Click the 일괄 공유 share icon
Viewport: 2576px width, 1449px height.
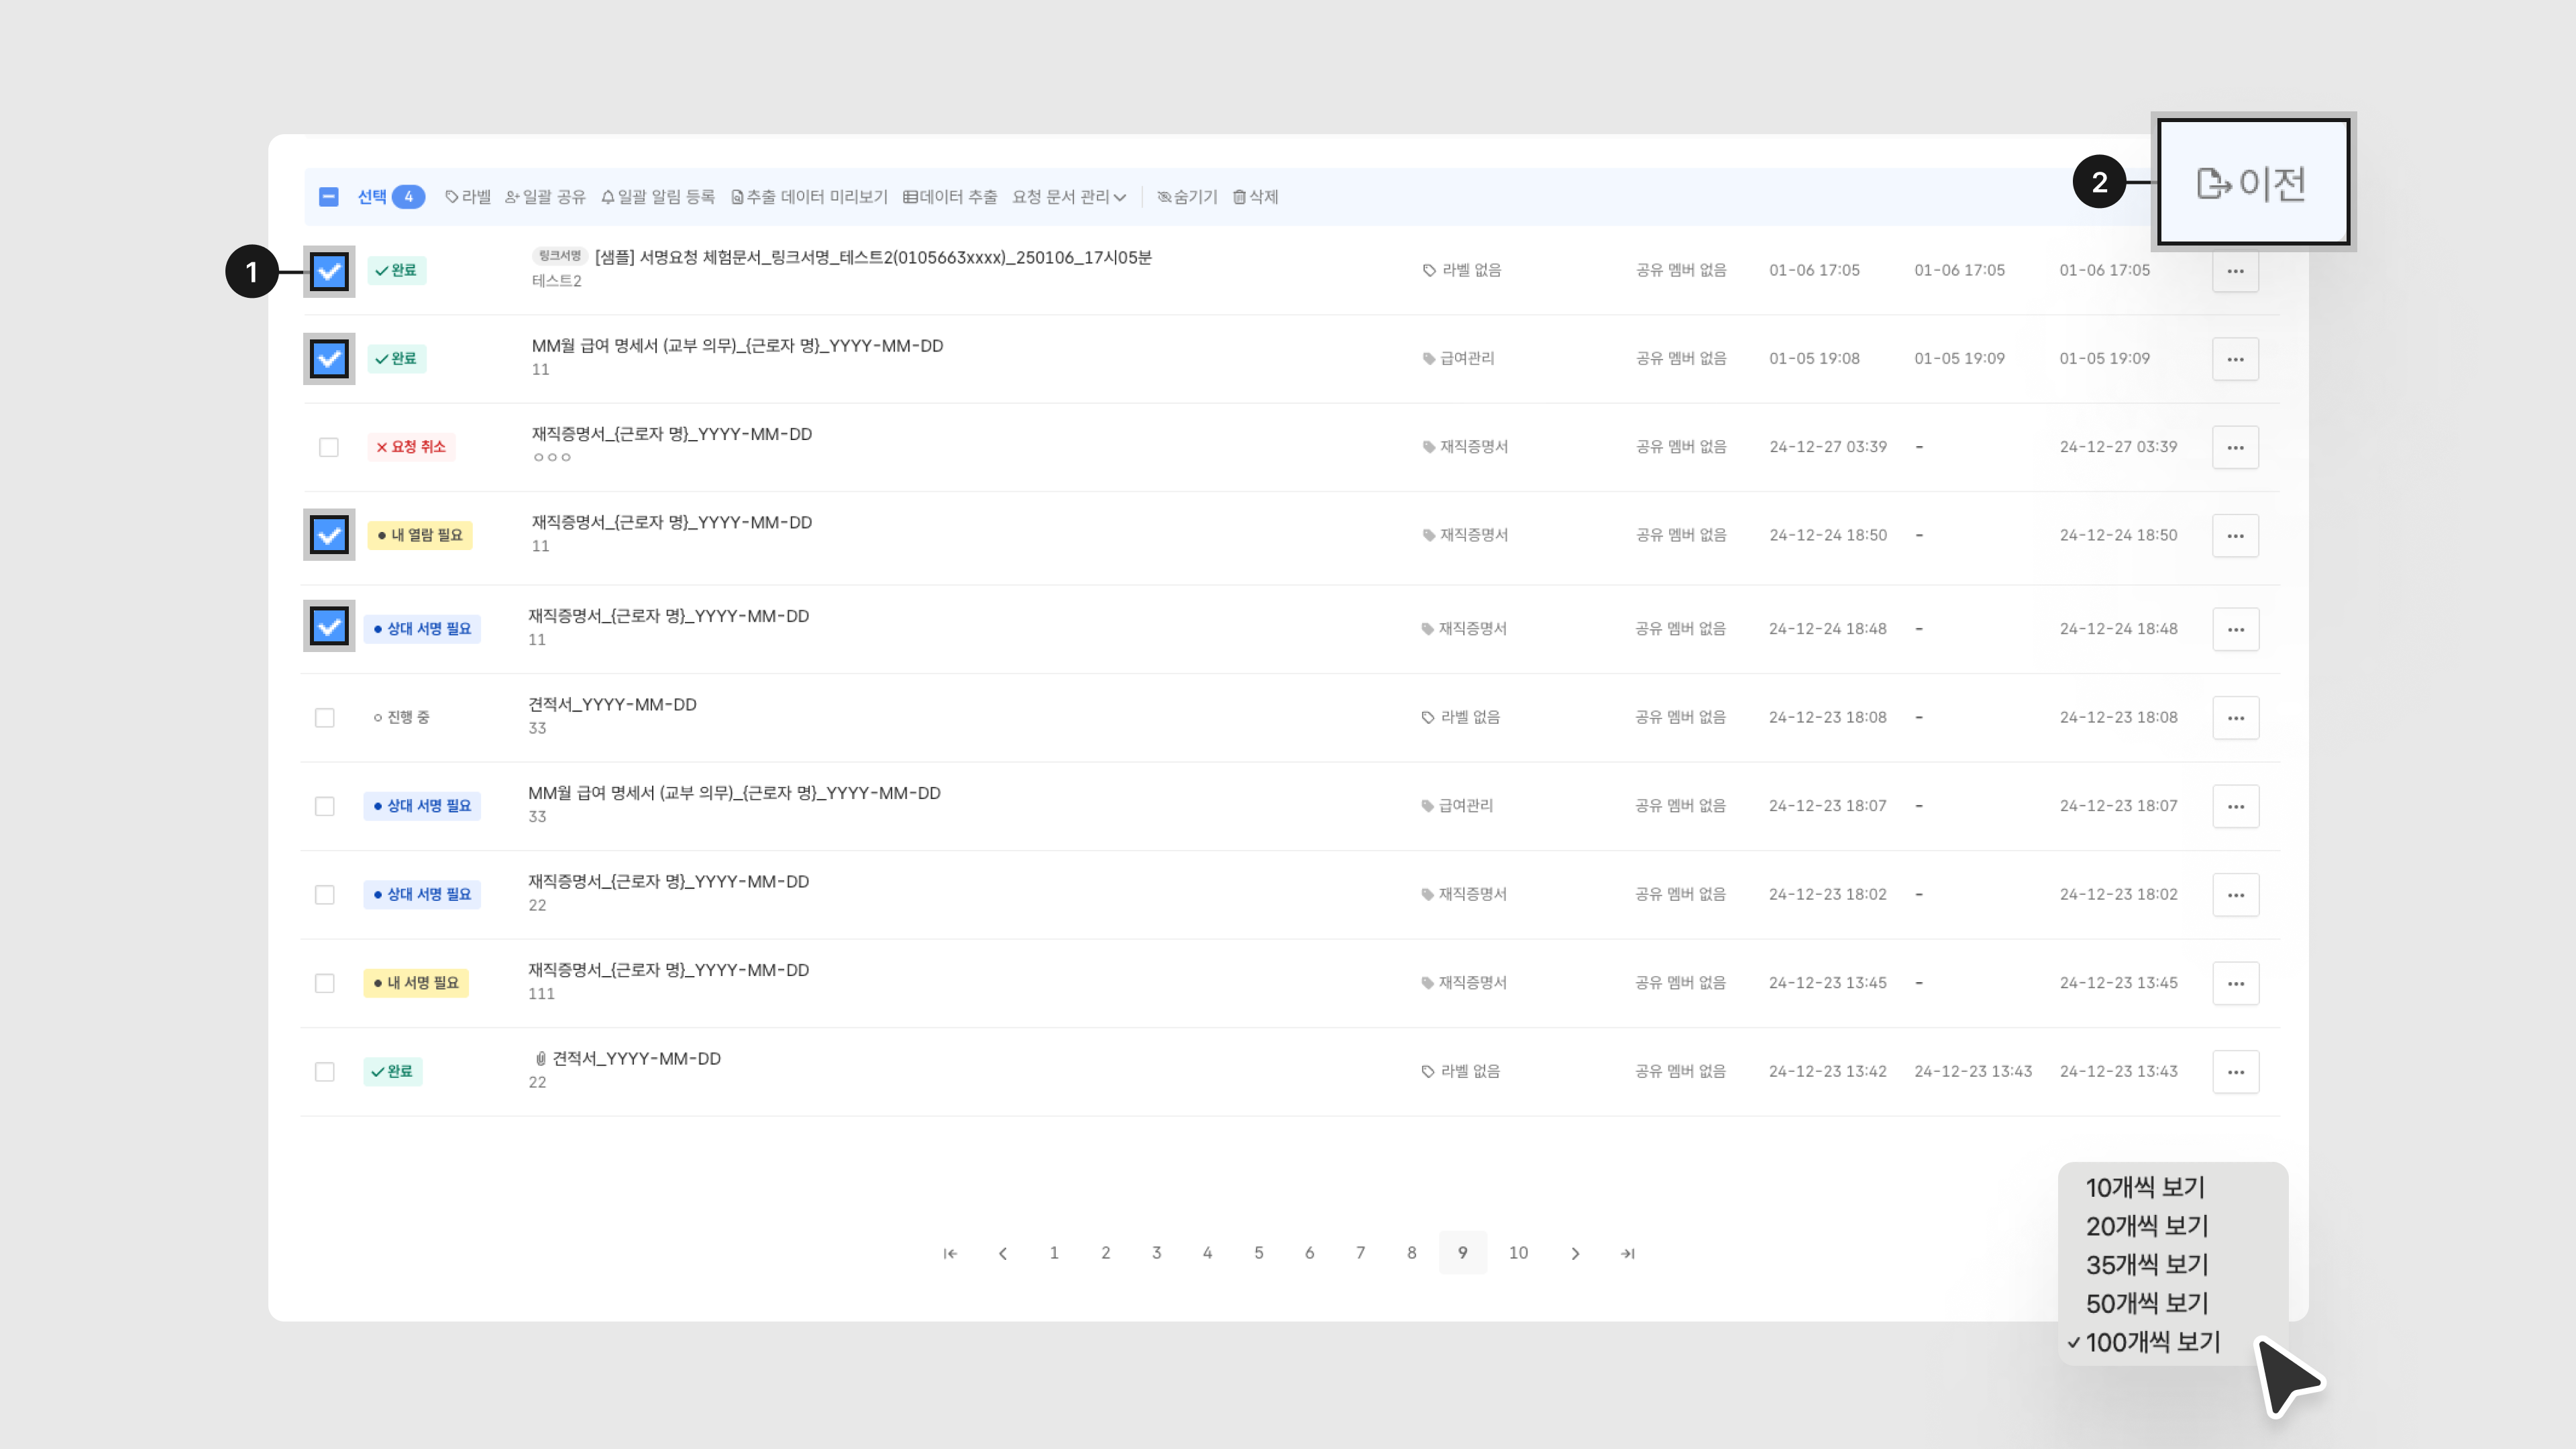pyautogui.click(x=512, y=197)
